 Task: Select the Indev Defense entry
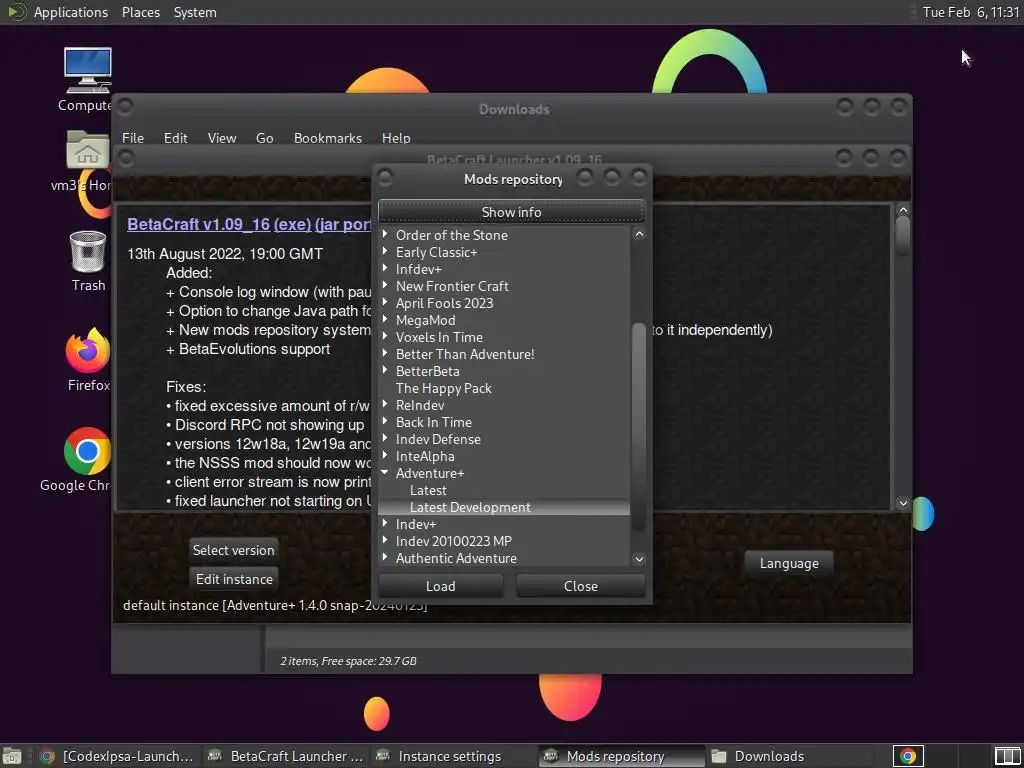click(438, 439)
